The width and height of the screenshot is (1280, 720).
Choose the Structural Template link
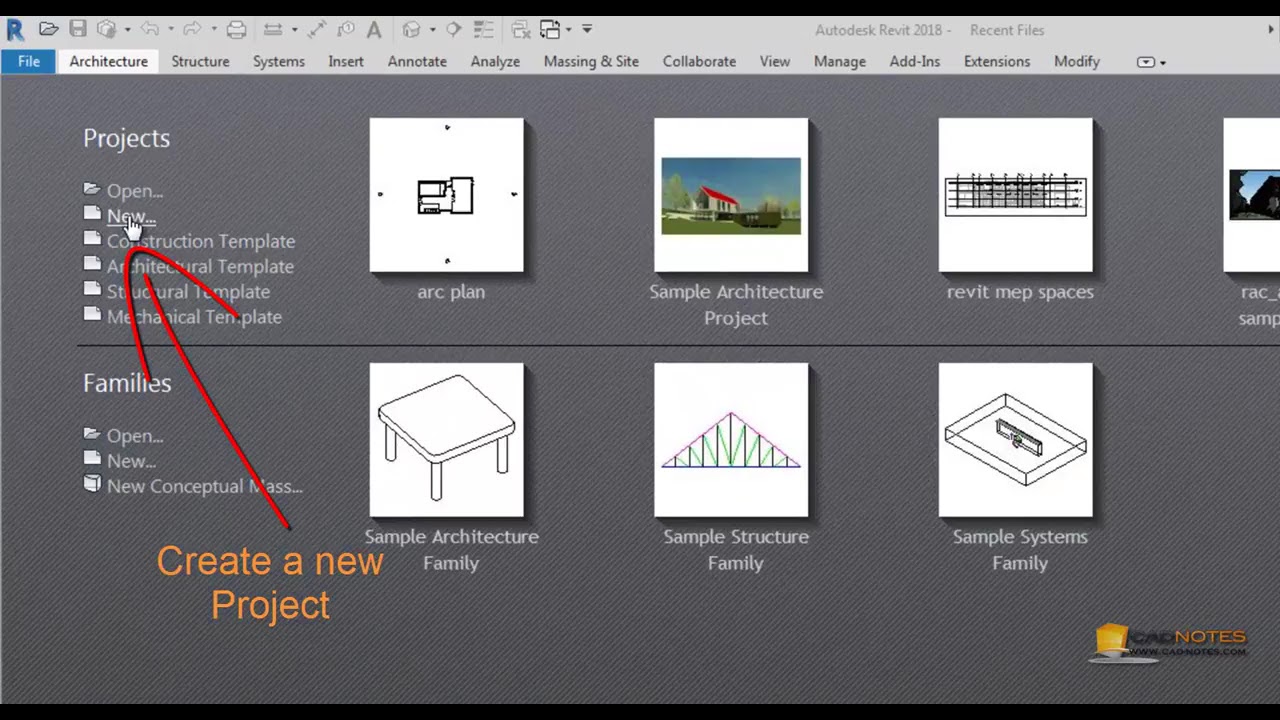coord(188,292)
